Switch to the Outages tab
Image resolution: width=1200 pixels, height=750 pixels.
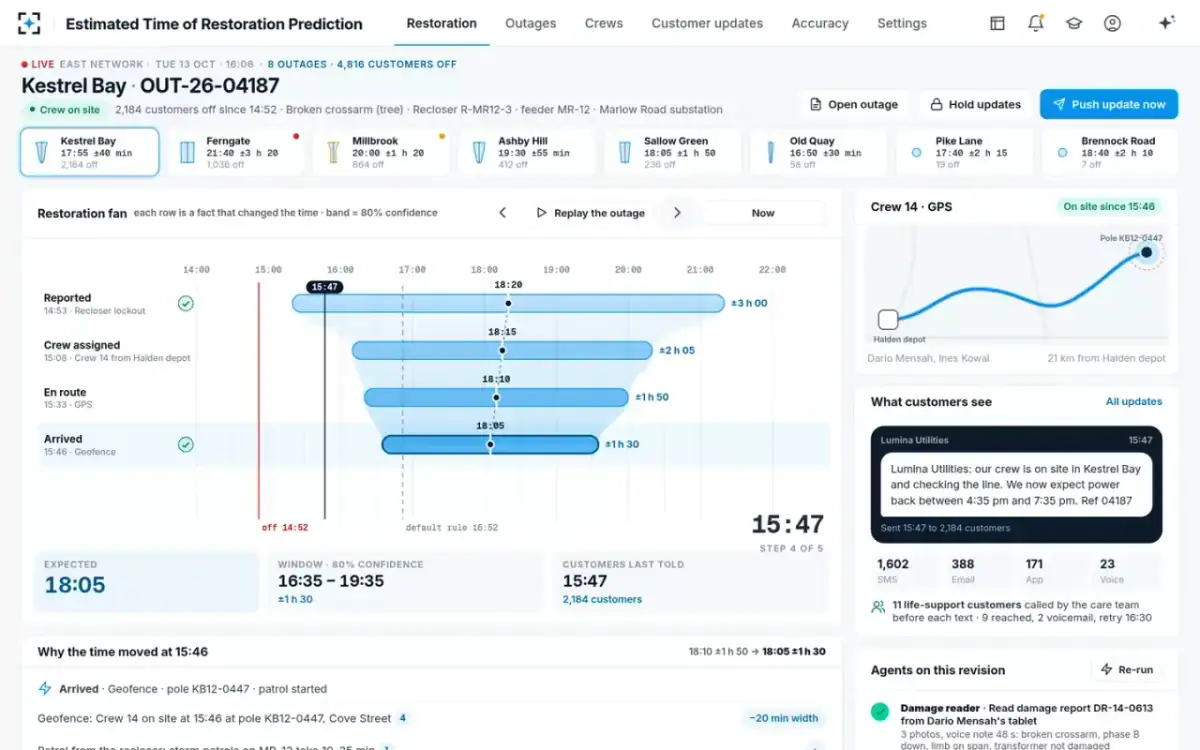pyautogui.click(x=530, y=23)
